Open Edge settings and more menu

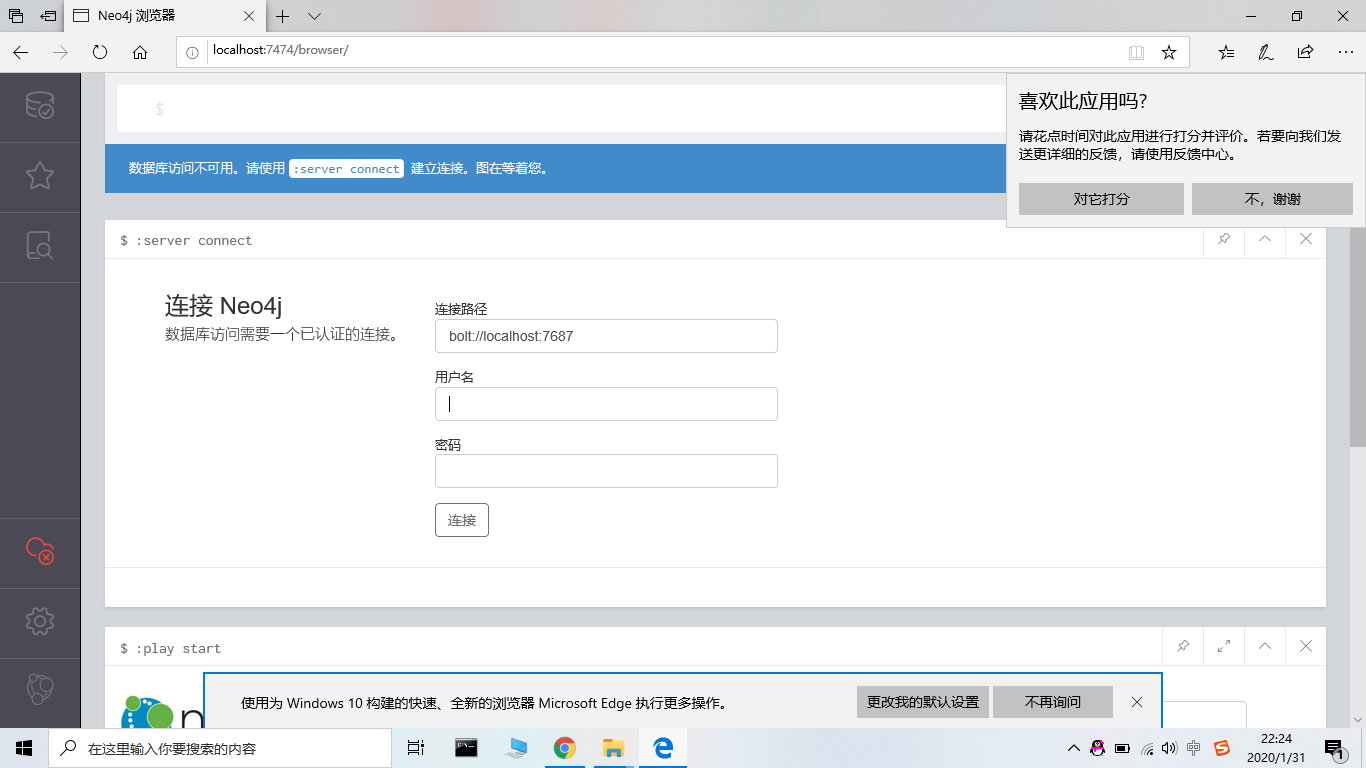1345,52
